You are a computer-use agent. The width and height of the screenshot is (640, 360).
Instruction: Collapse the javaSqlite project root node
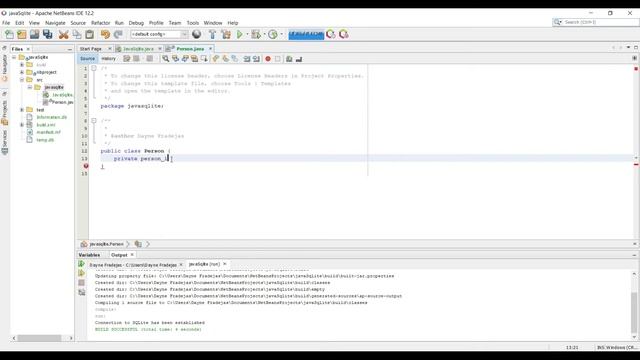pyautogui.click(x=14, y=57)
